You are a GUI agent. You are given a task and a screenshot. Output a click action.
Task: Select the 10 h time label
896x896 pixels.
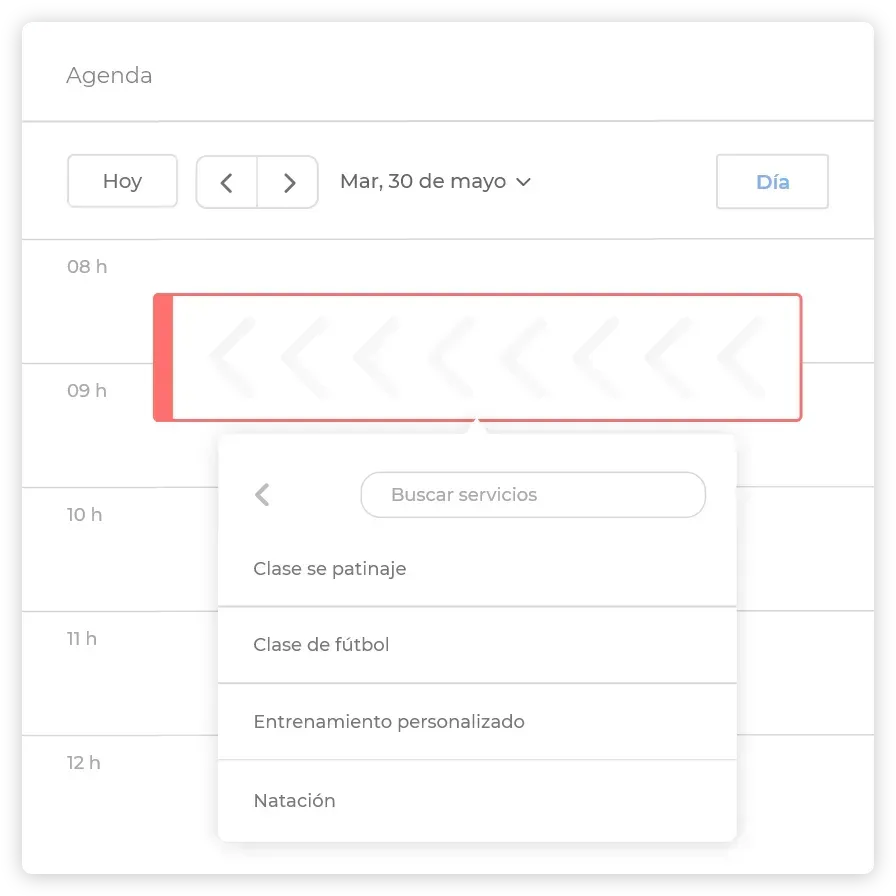coord(85,515)
